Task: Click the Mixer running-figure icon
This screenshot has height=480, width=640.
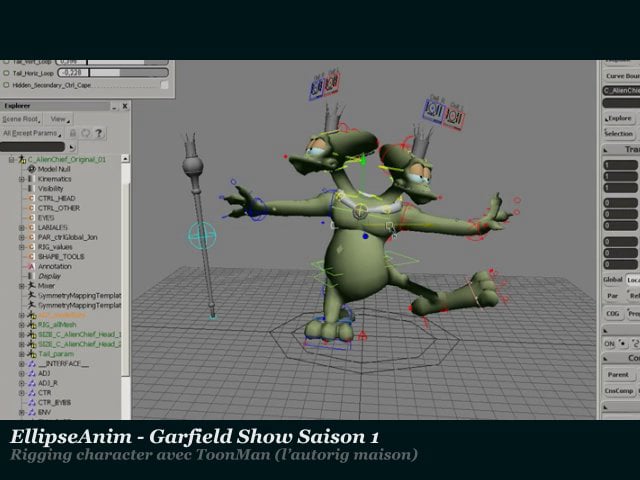Action: (31, 286)
